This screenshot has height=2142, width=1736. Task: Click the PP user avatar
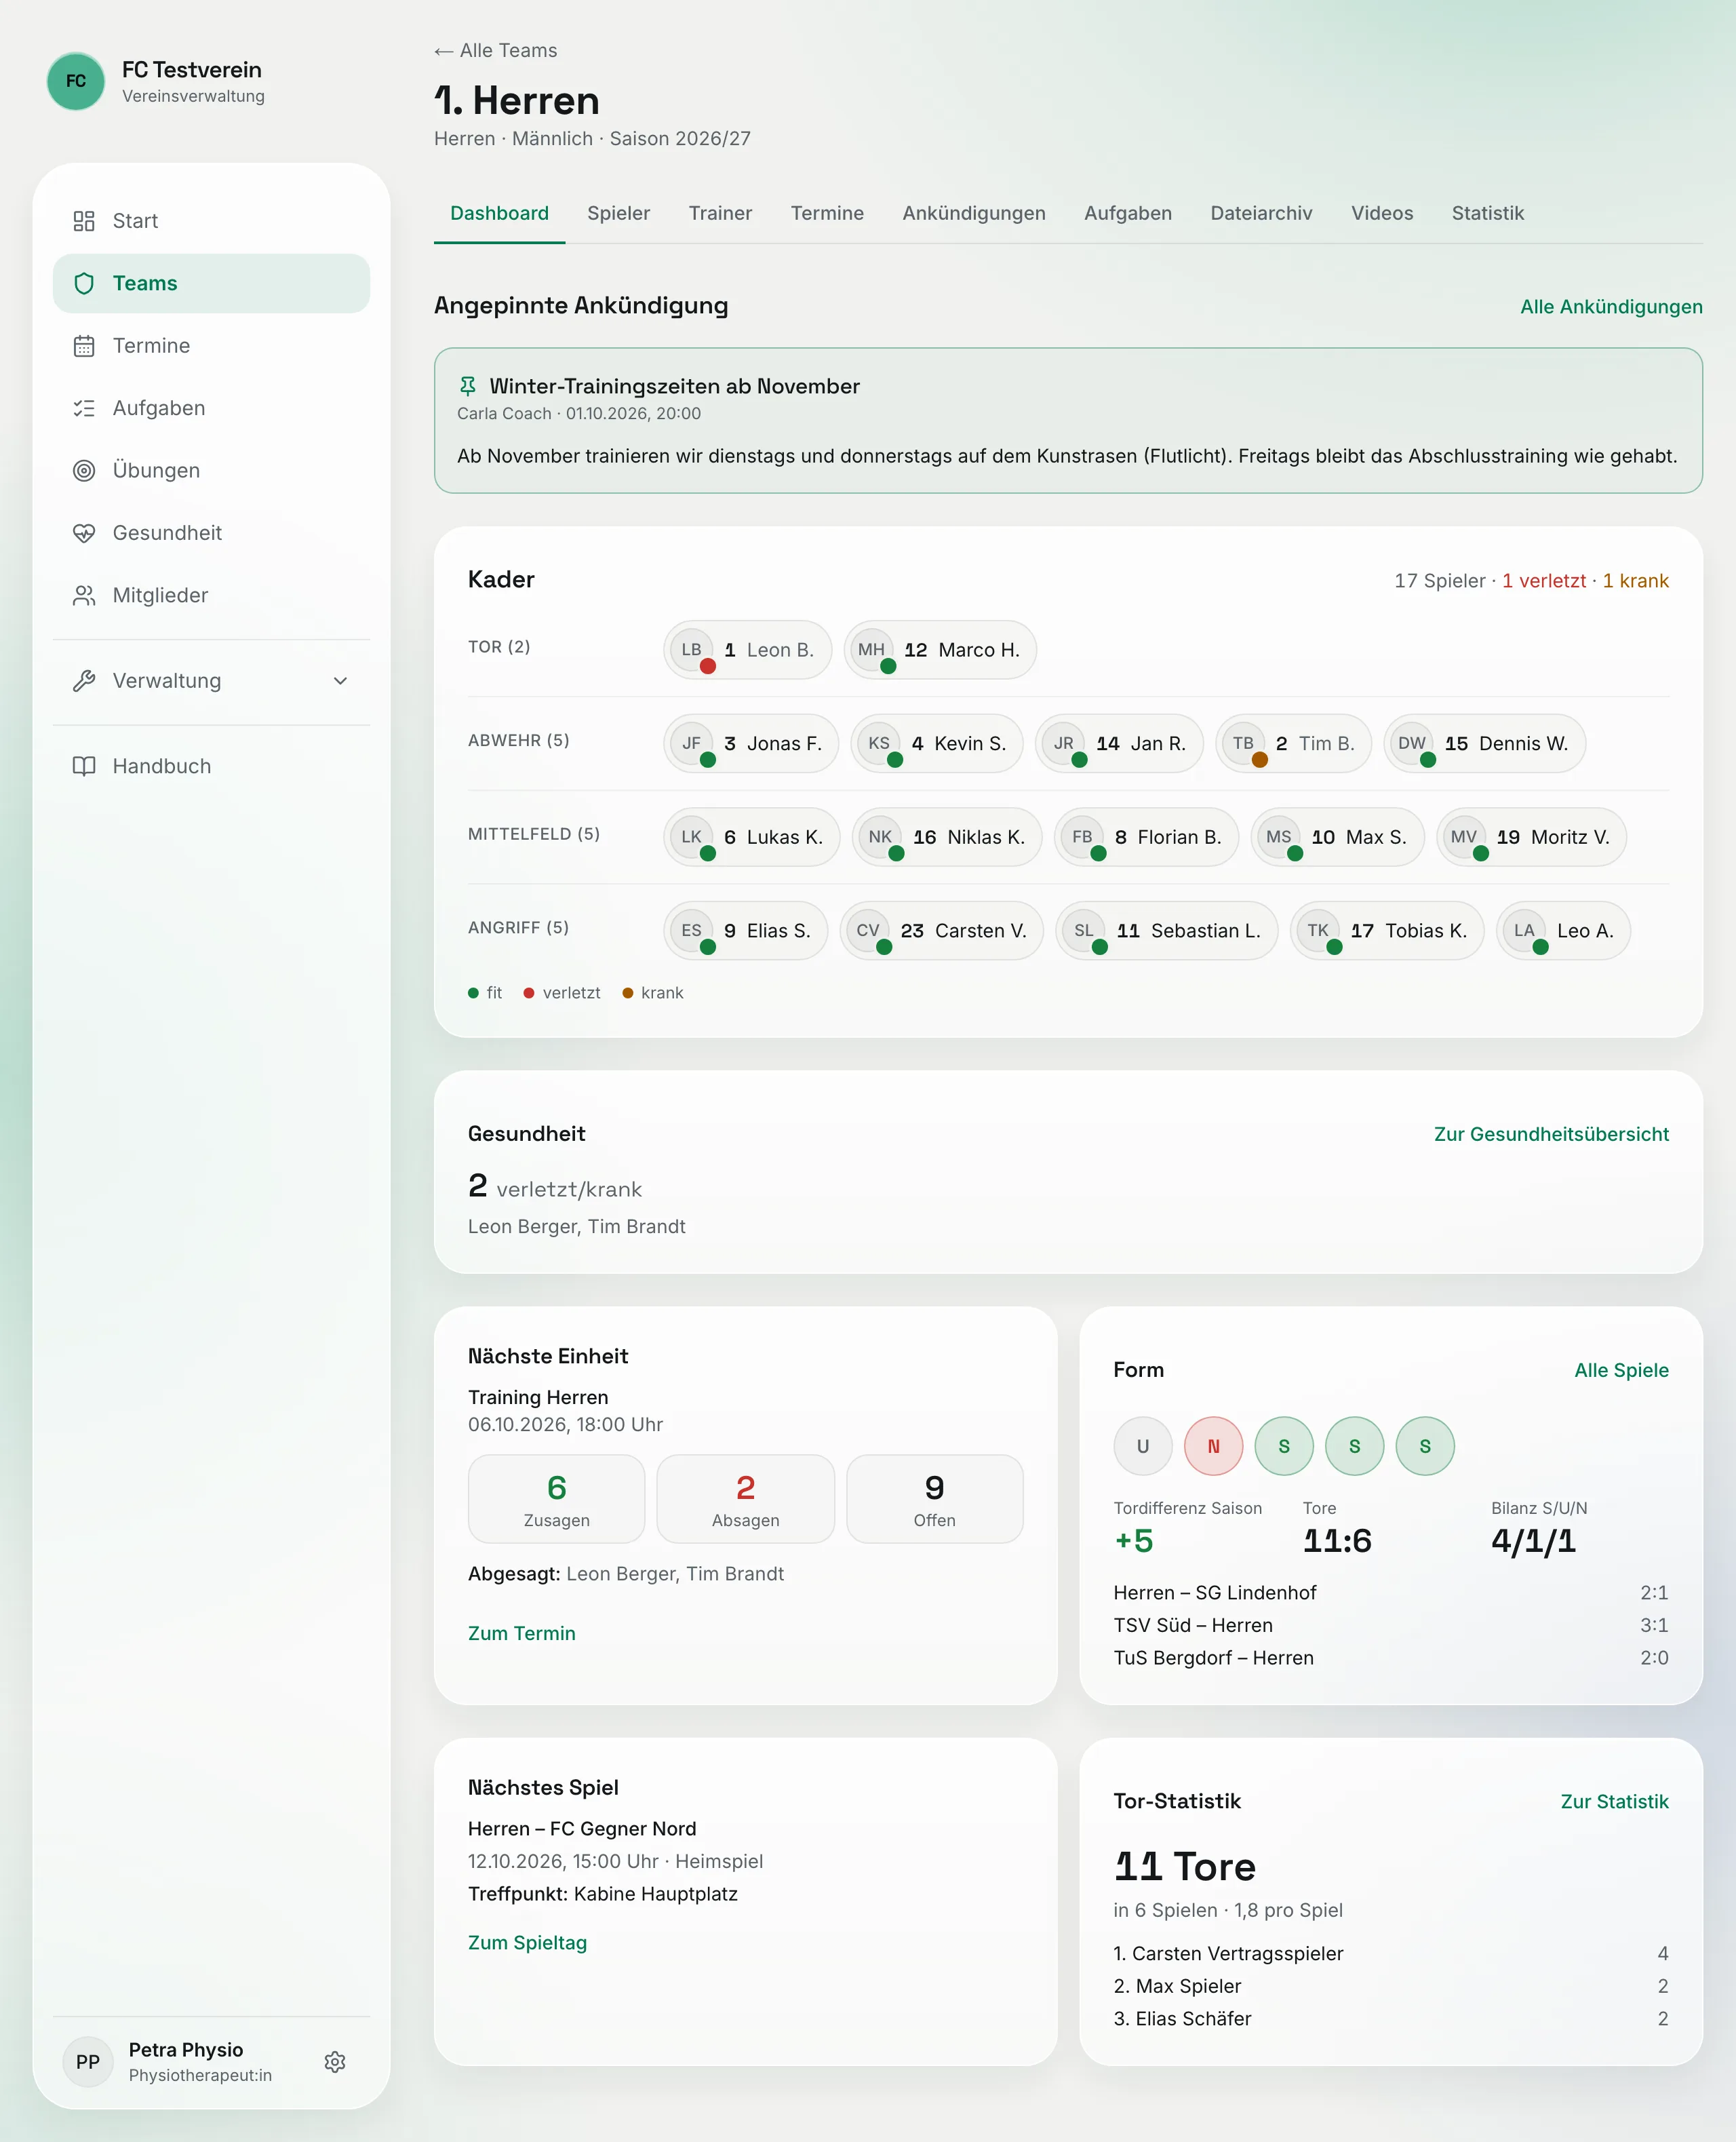tap(88, 2061)
